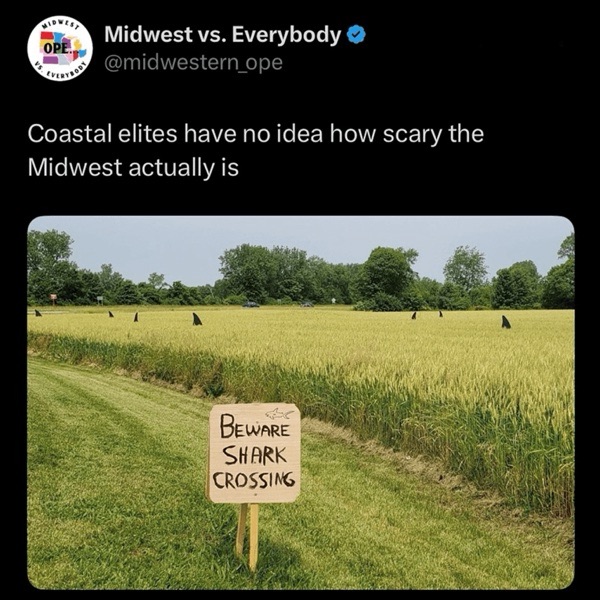Screen dimensions: 600x600
Task: Open the Midwest vs. Everybody profile avatar
Action: point(60,48)
